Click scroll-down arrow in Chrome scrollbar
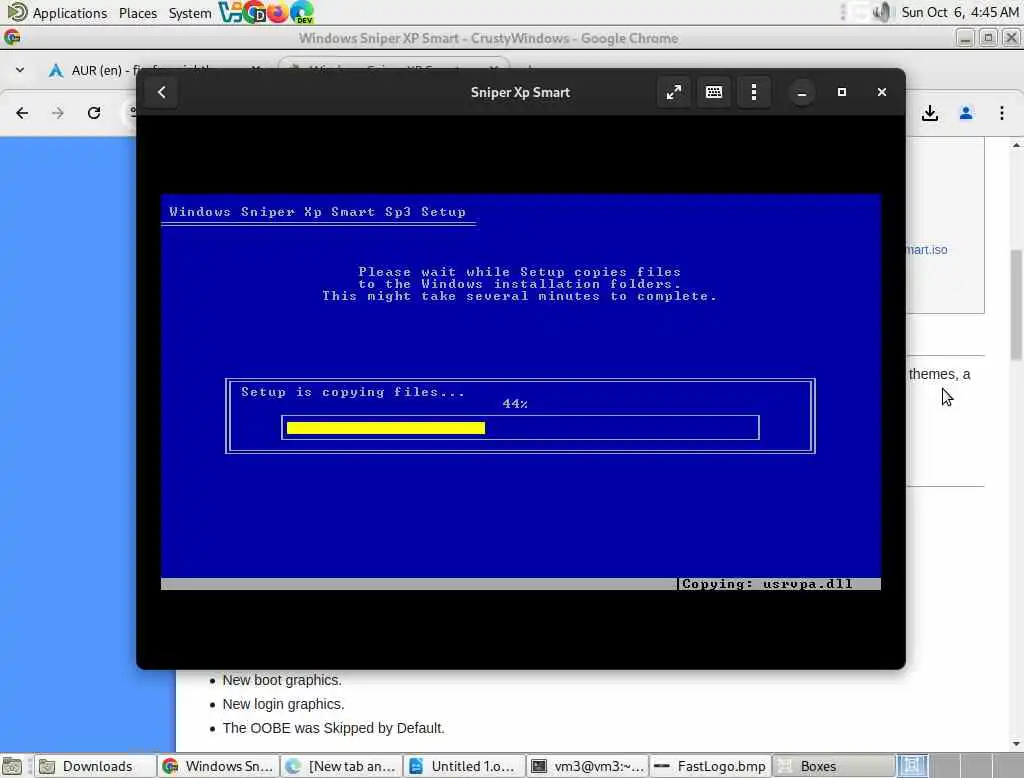 (x=1016, y=743)
